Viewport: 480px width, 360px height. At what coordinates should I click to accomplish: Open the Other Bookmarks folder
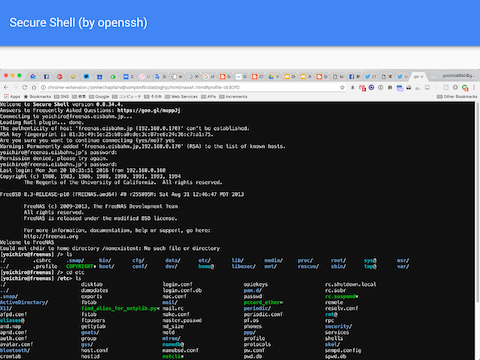click(457, 97)
